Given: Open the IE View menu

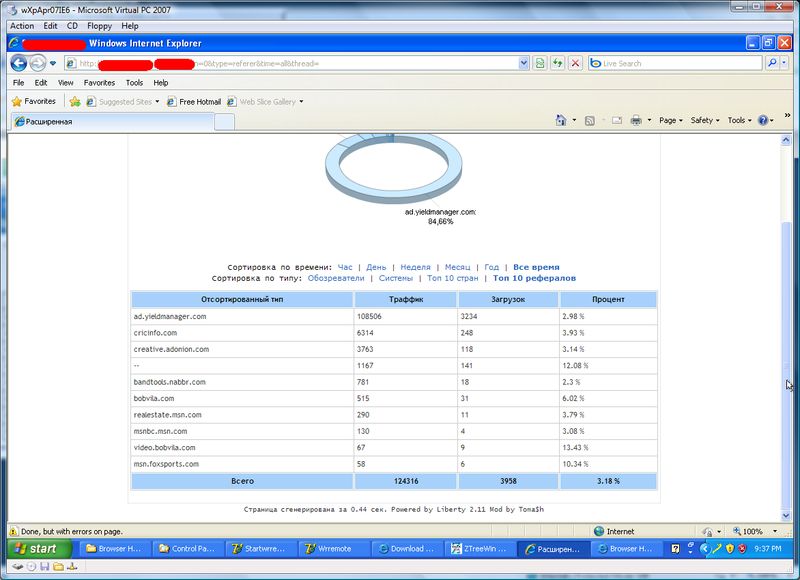Looking at the screenshot, I should click(65, 83).
